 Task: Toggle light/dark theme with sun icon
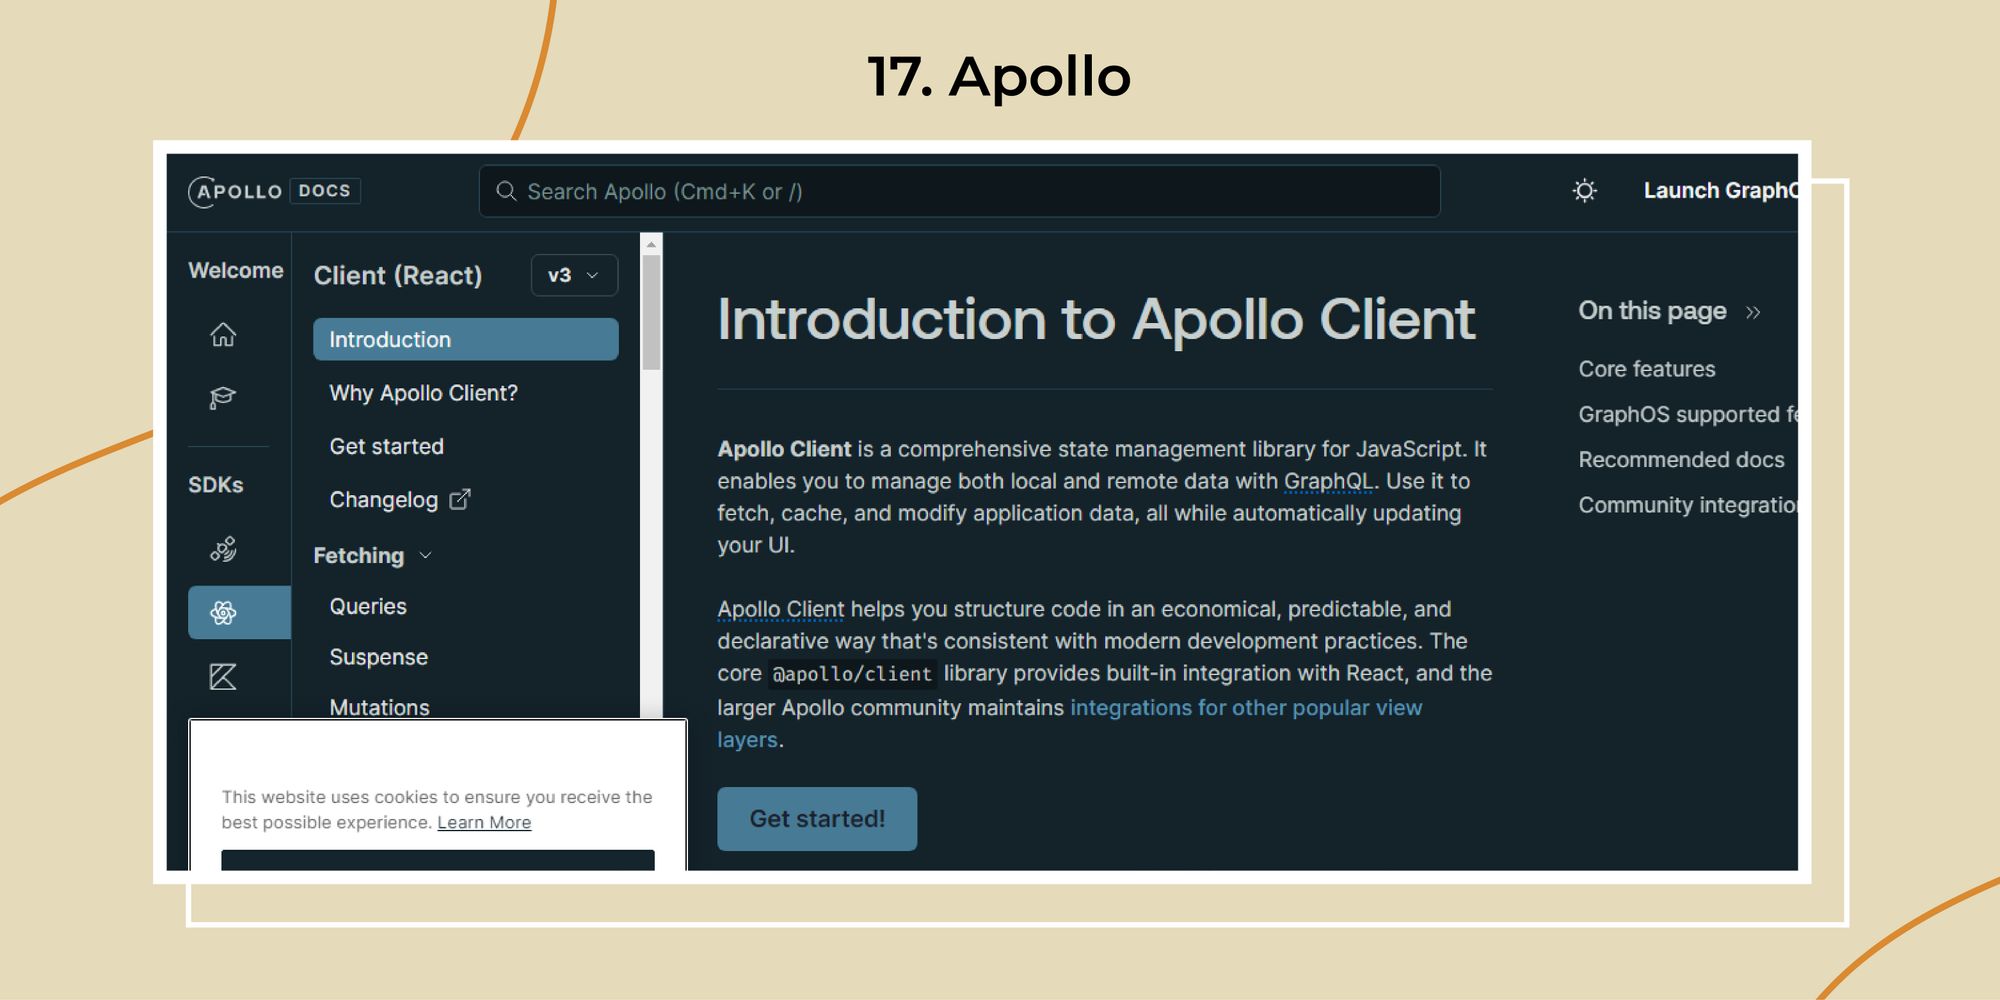tap(1584, 190)
